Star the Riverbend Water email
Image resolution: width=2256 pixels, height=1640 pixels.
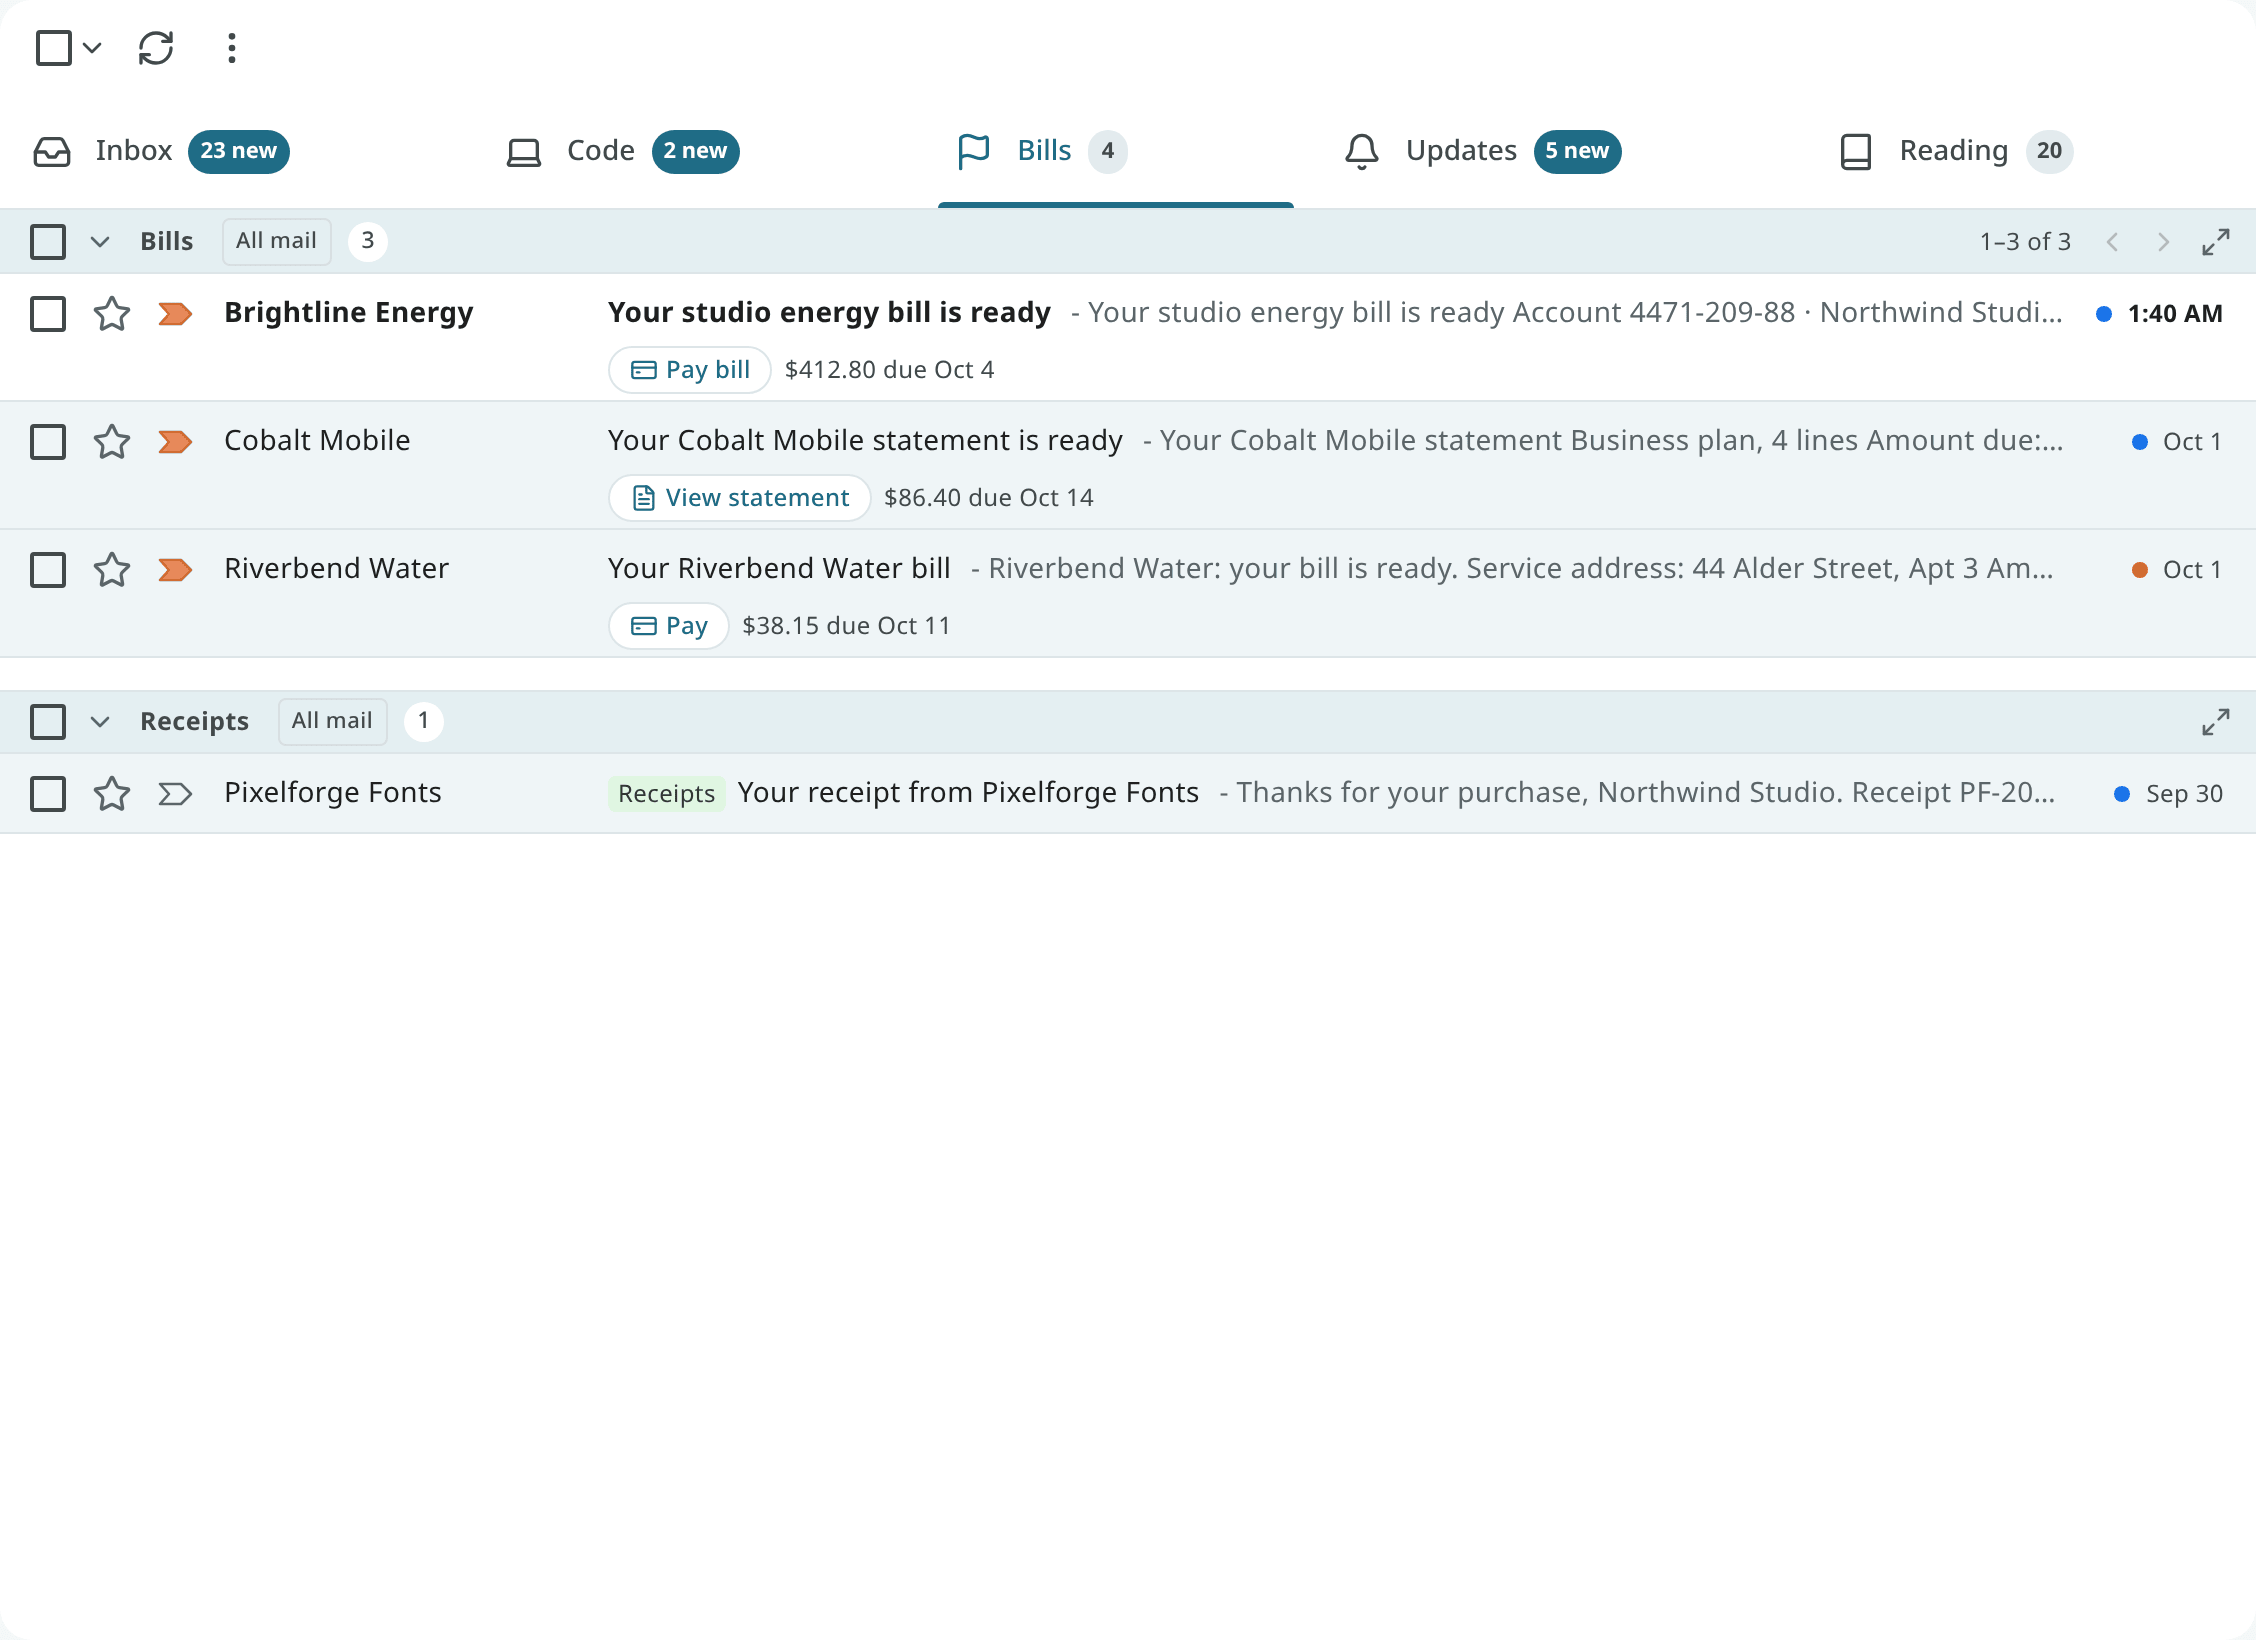coord(112,570)
